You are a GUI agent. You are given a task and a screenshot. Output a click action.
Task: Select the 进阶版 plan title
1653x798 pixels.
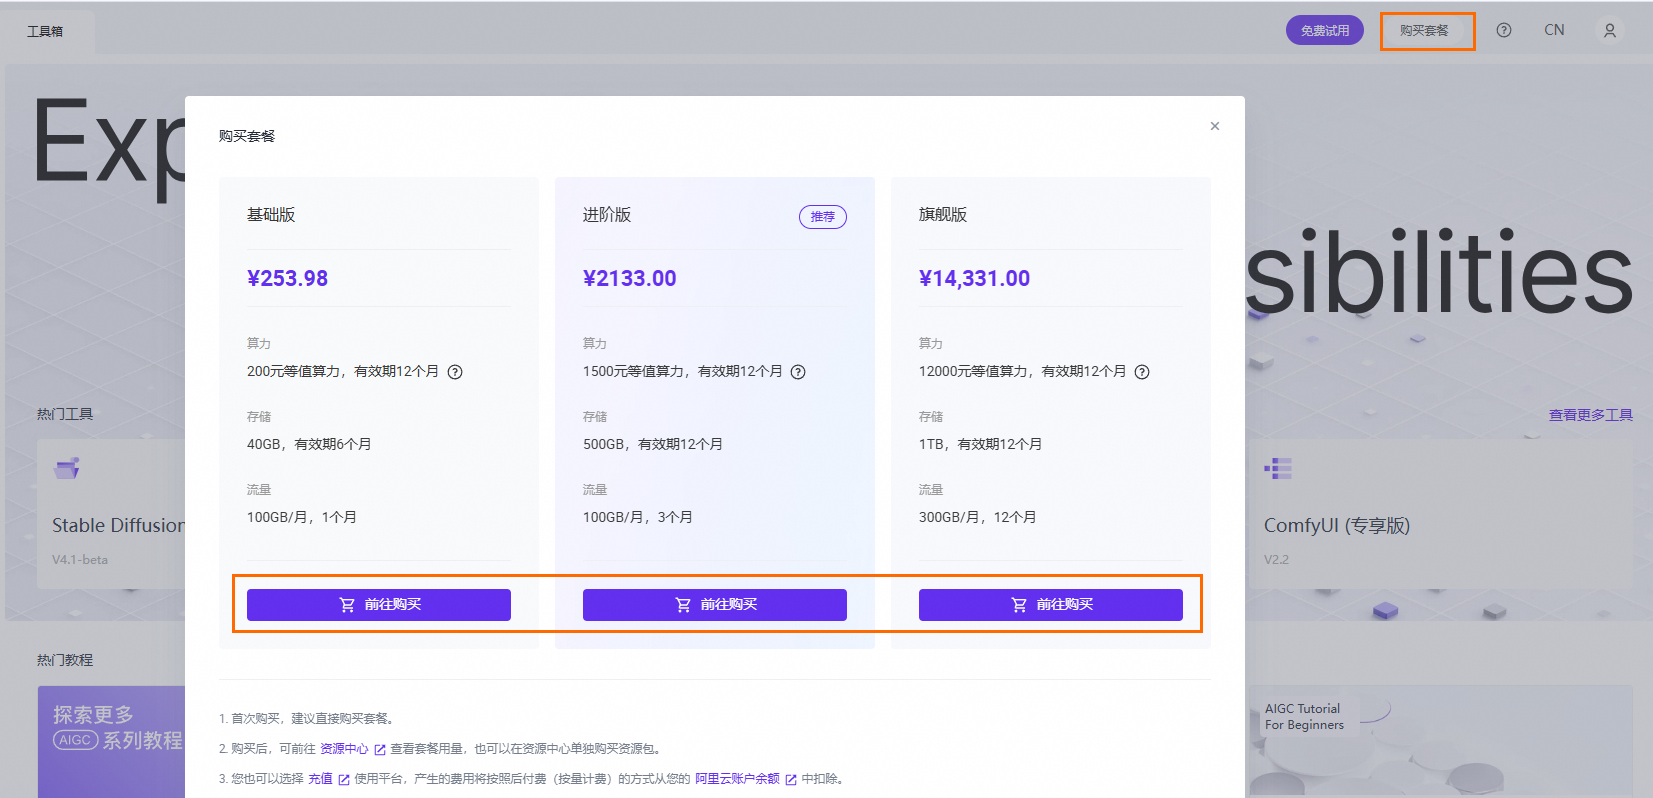[607, 215]
